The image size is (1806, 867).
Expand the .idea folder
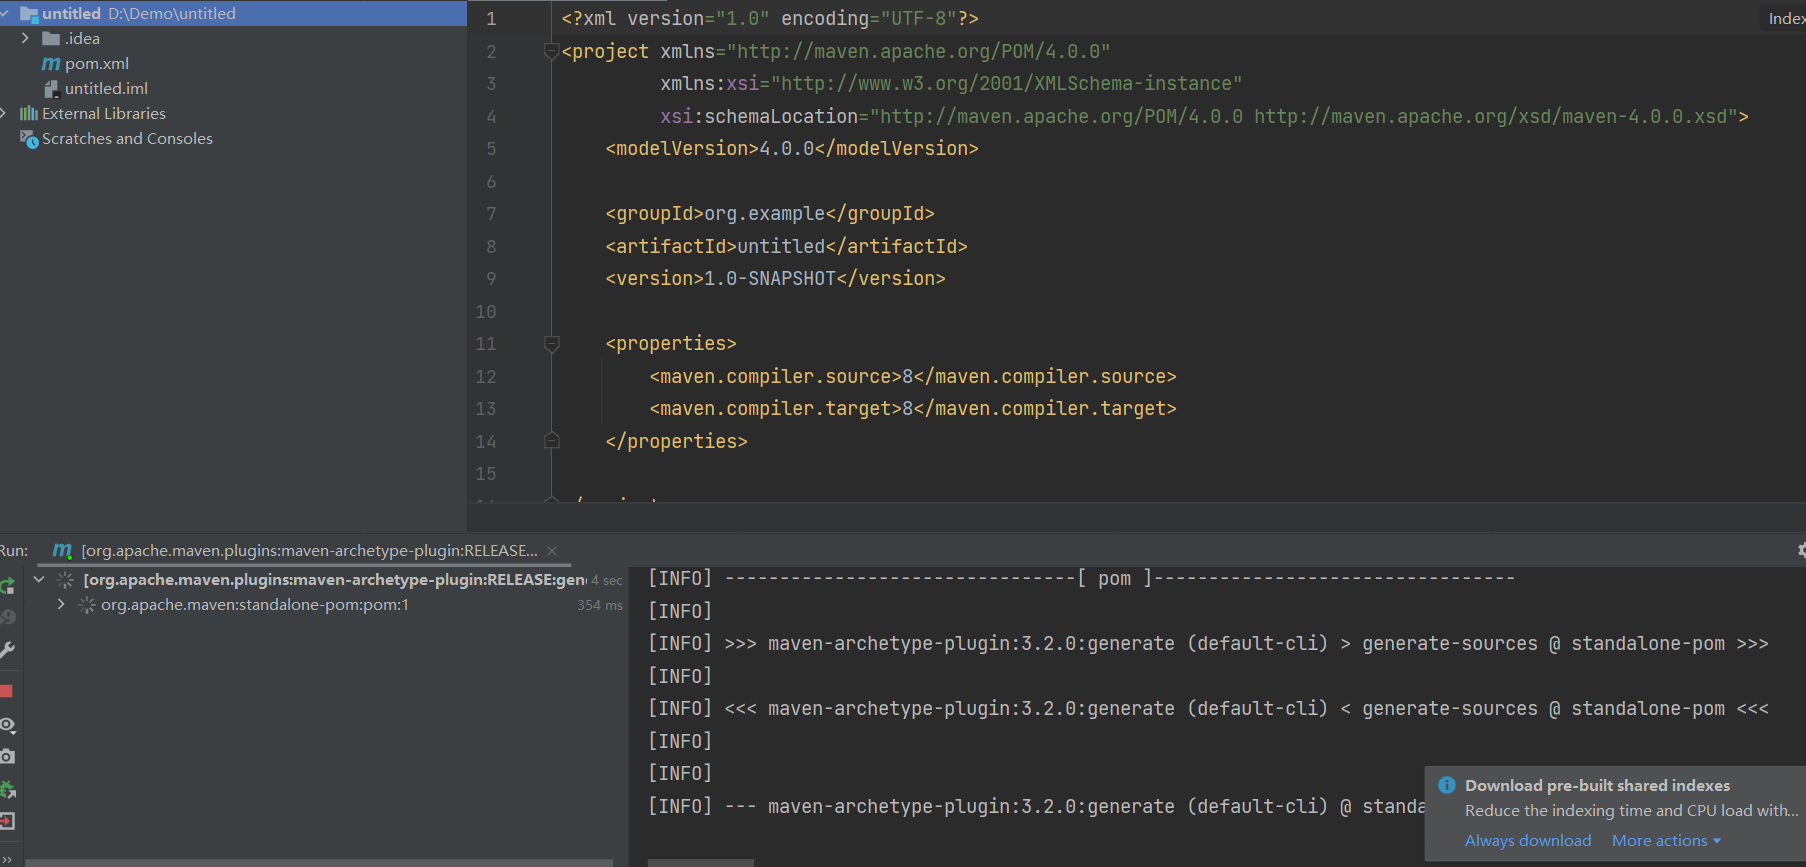(x=25, y=38)
